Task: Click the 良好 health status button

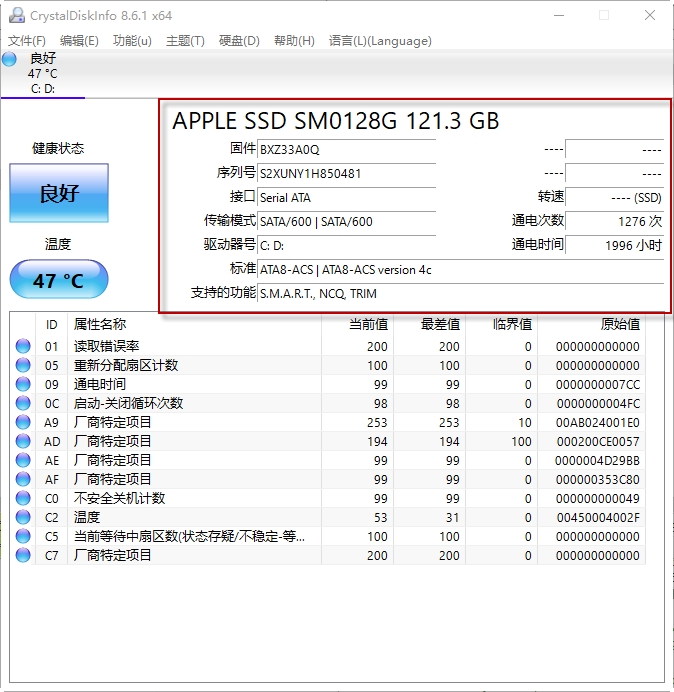Action: point(59,193)
